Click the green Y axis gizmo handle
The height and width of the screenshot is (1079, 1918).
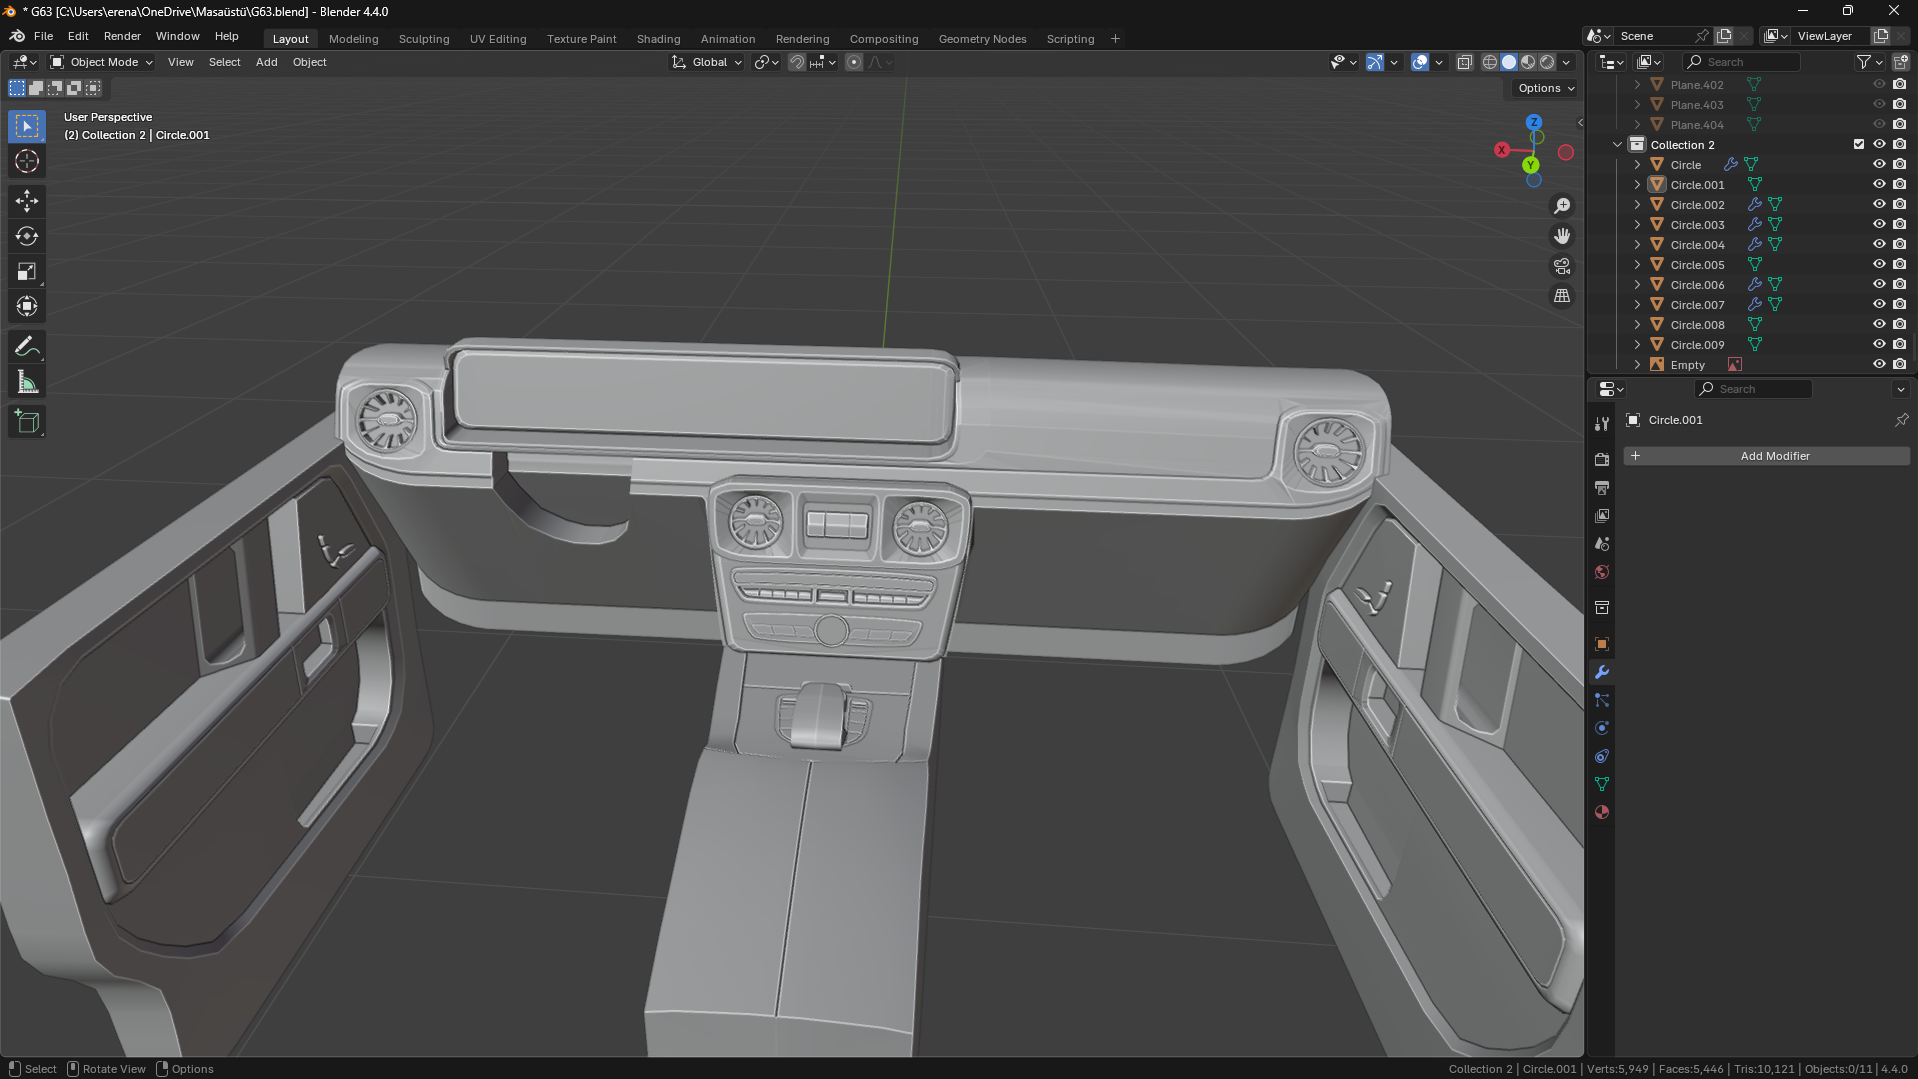tap(1530, 165)
